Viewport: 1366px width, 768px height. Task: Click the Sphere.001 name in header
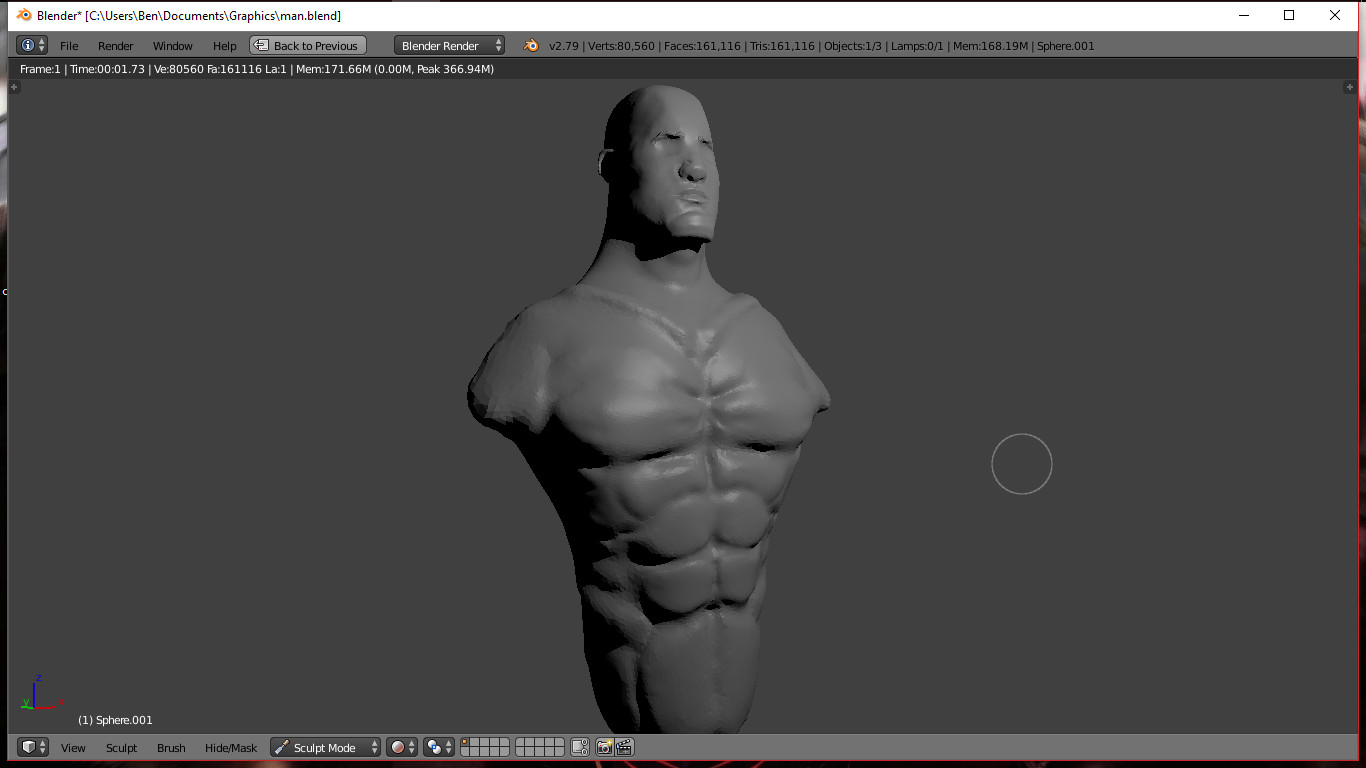click(1066, 46)
